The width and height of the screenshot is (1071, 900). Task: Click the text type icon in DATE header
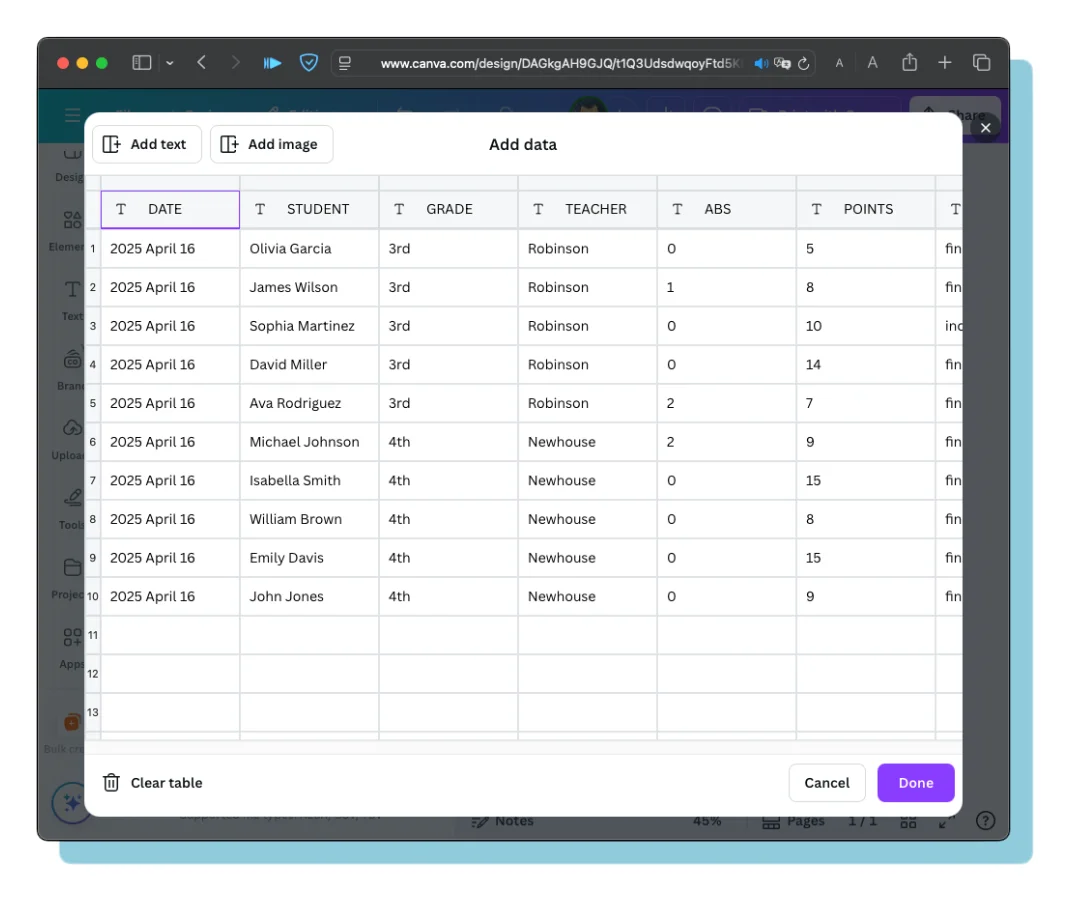121,209
